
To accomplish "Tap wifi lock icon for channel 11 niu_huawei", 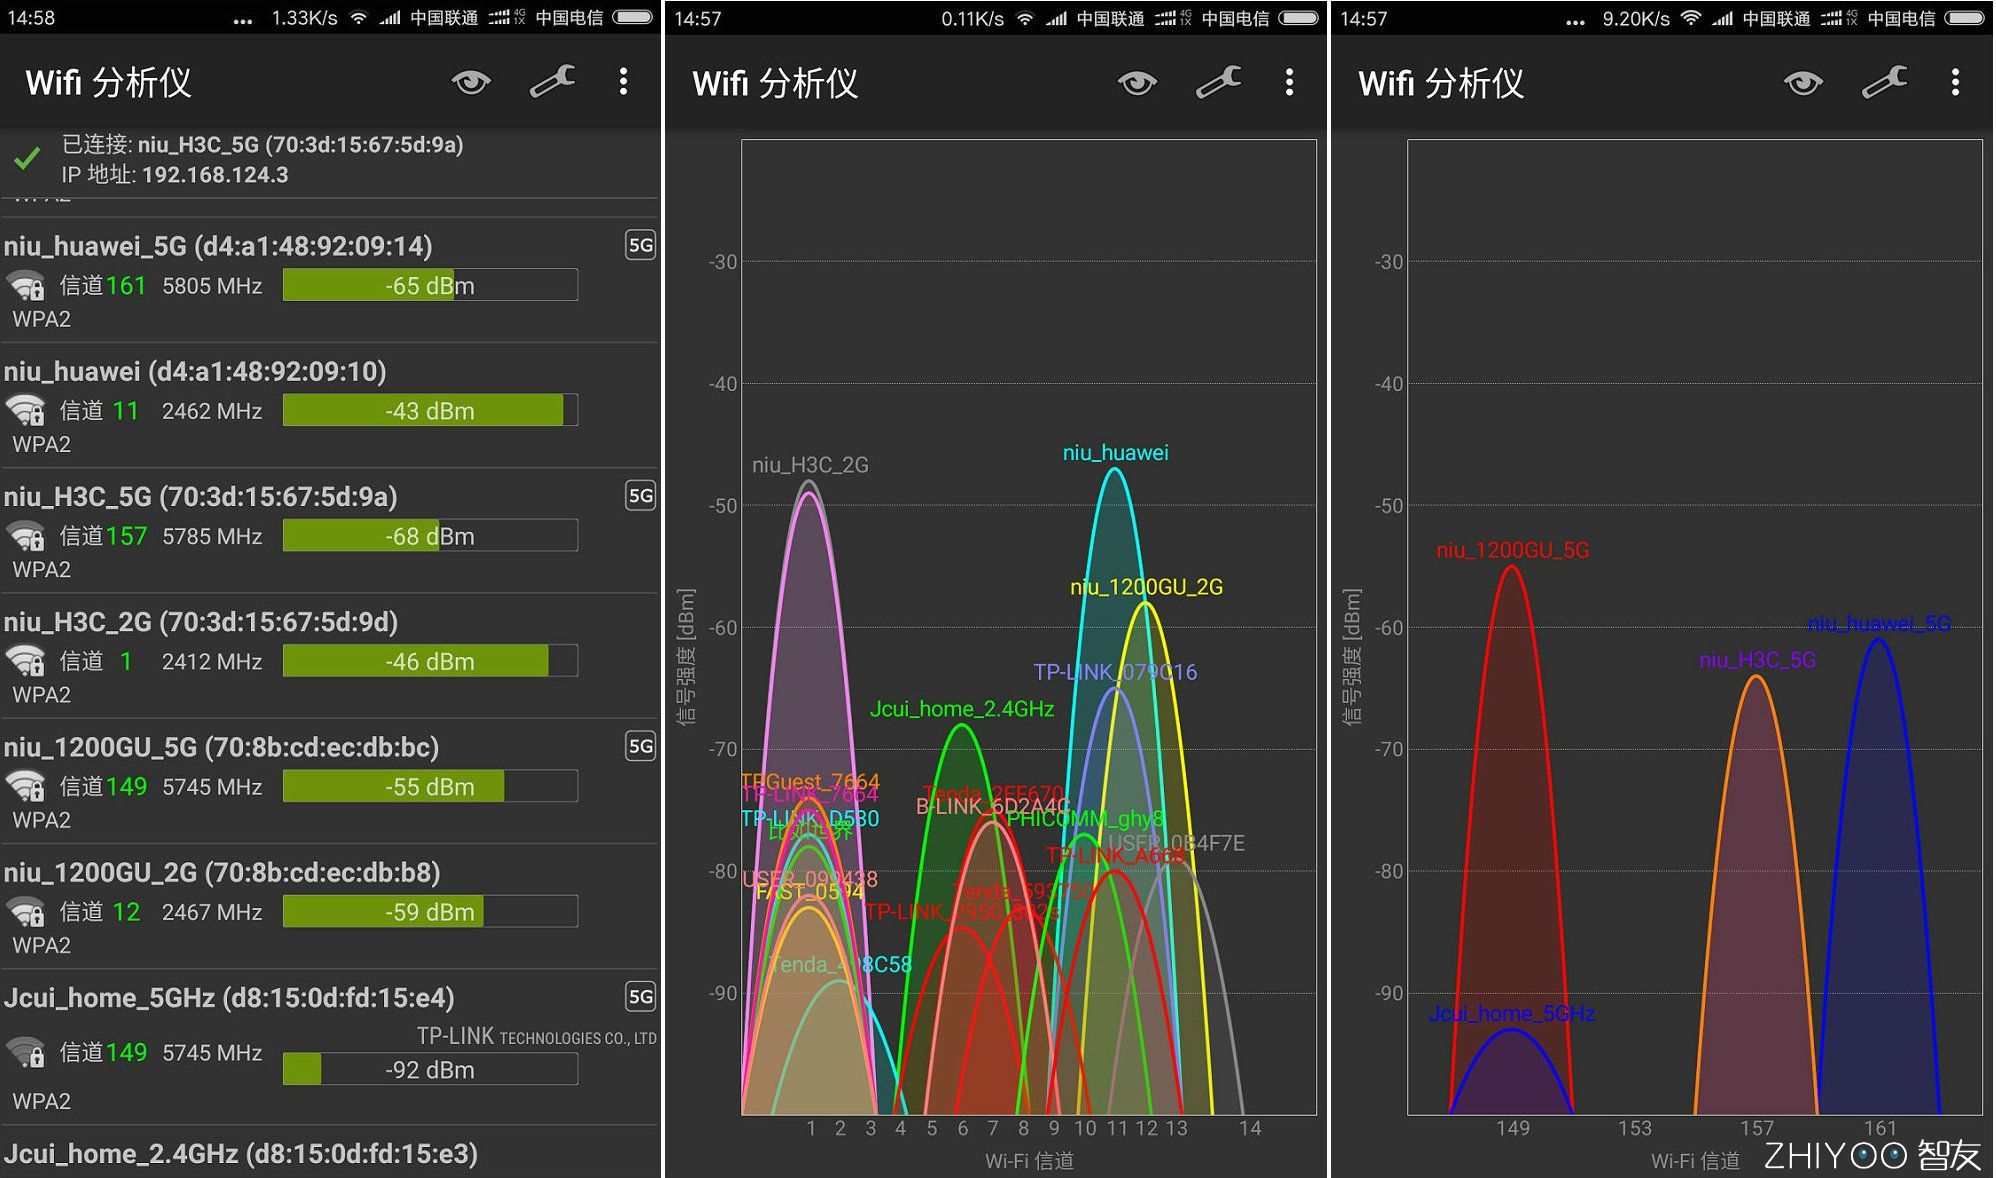I will [26, 411].
